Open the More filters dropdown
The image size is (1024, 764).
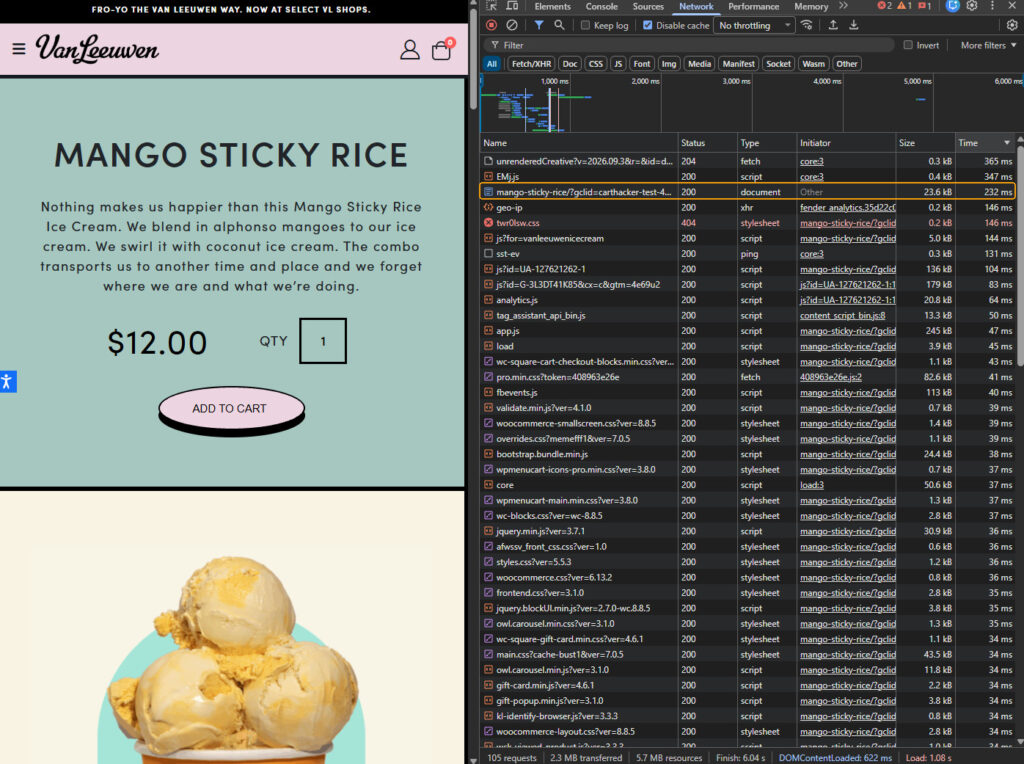988,45
